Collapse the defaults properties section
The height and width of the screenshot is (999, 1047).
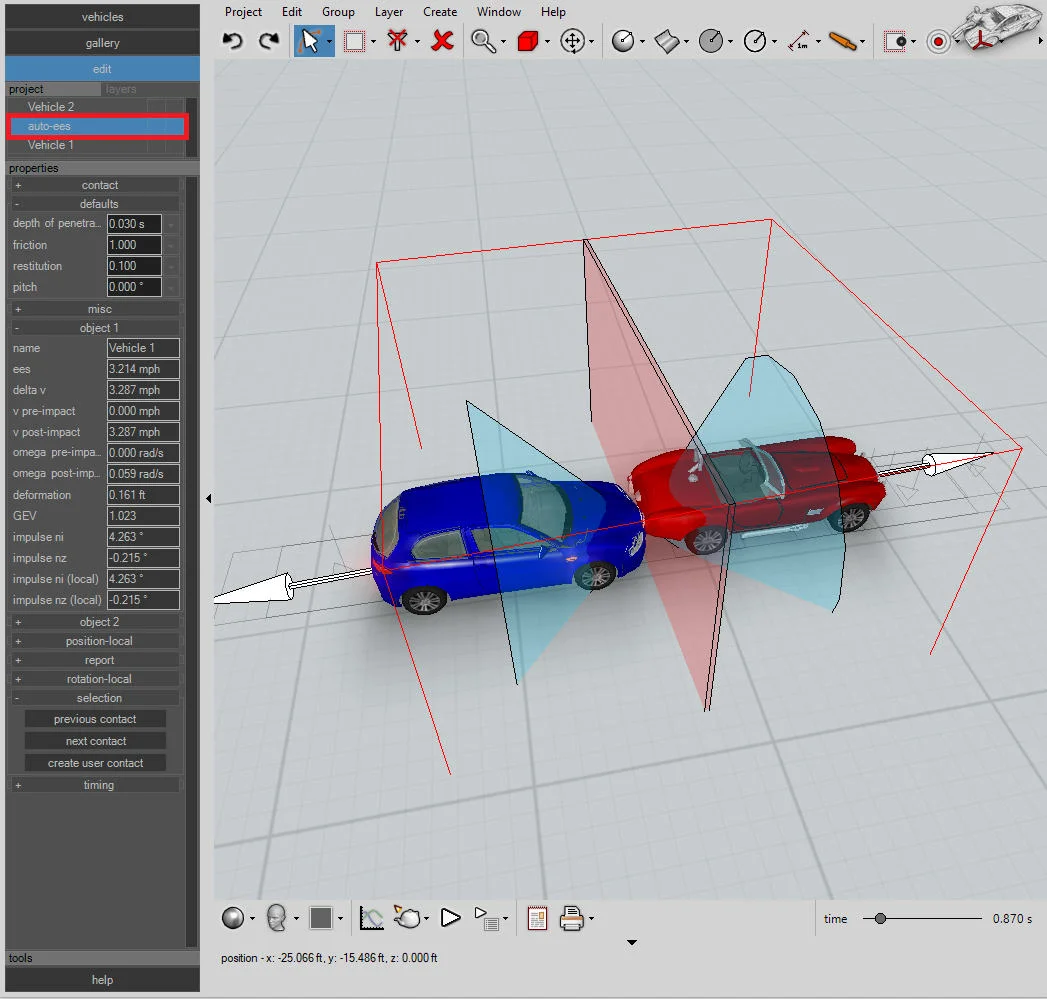94,204
